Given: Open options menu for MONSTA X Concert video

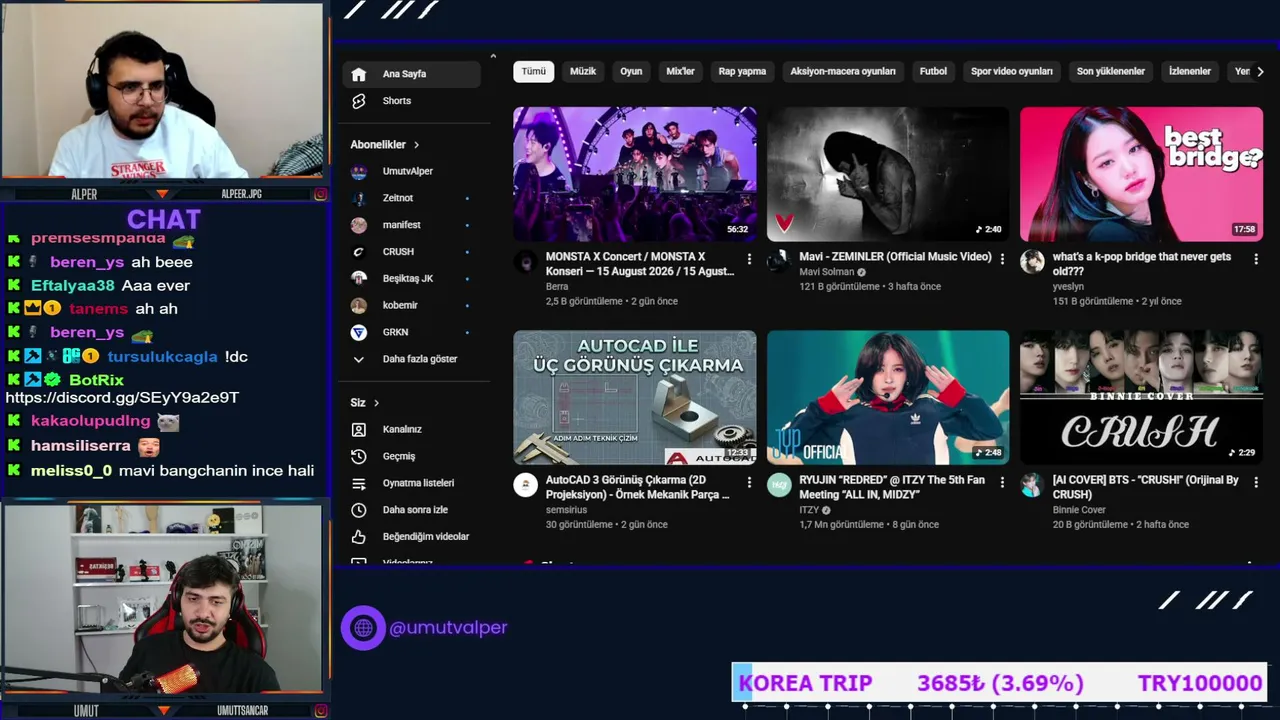Looking at the screenshot, I should click(x=749, y=259).
